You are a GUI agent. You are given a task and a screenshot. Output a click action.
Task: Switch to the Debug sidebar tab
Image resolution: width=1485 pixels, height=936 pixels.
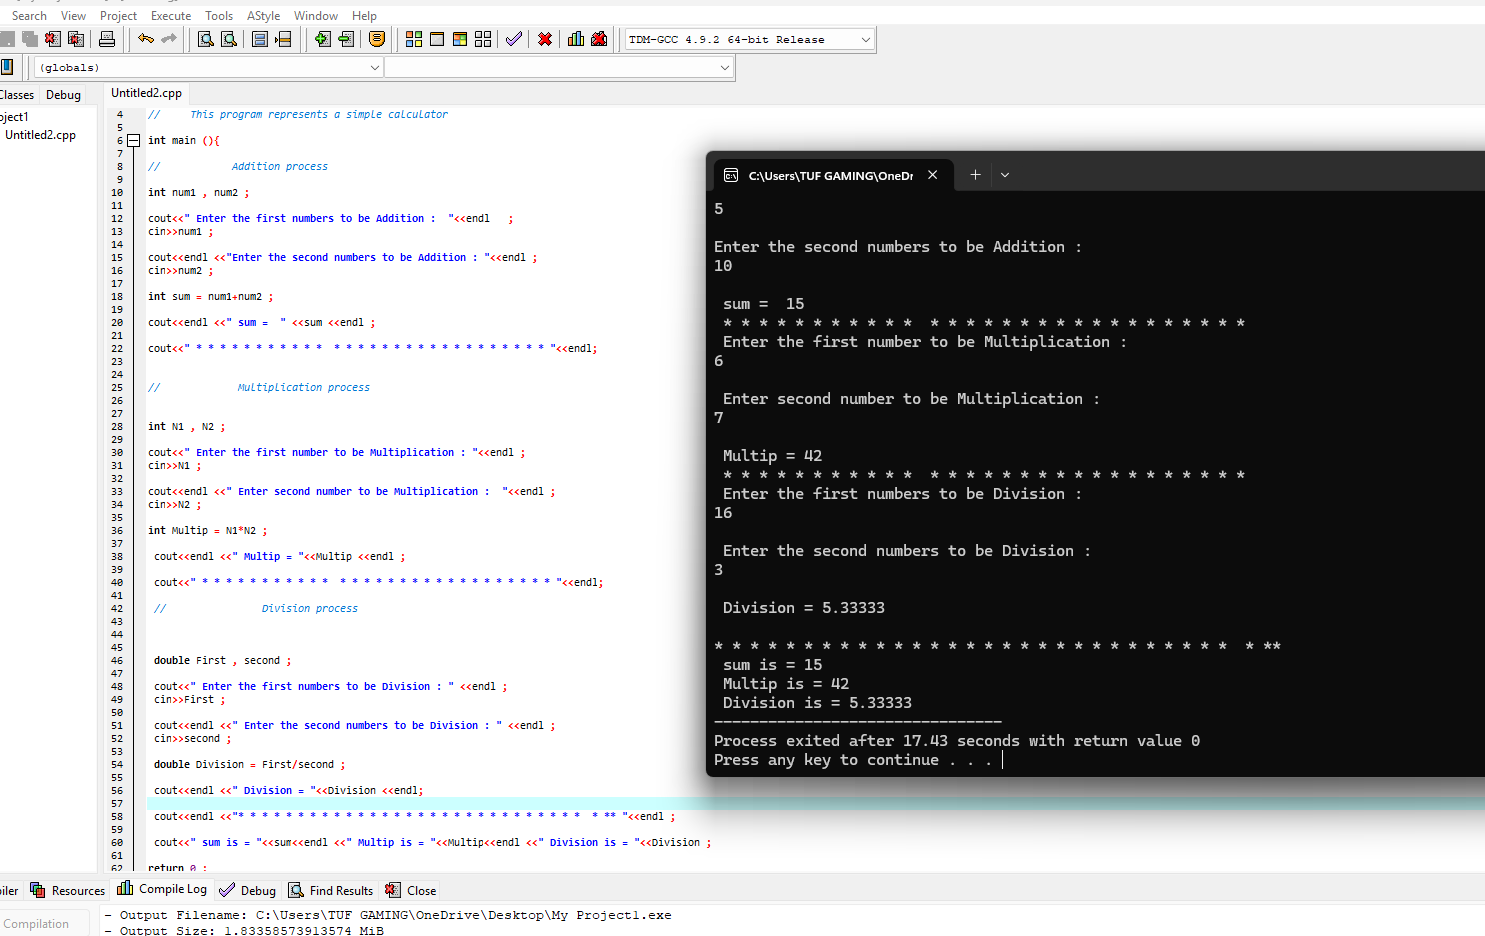63,95
